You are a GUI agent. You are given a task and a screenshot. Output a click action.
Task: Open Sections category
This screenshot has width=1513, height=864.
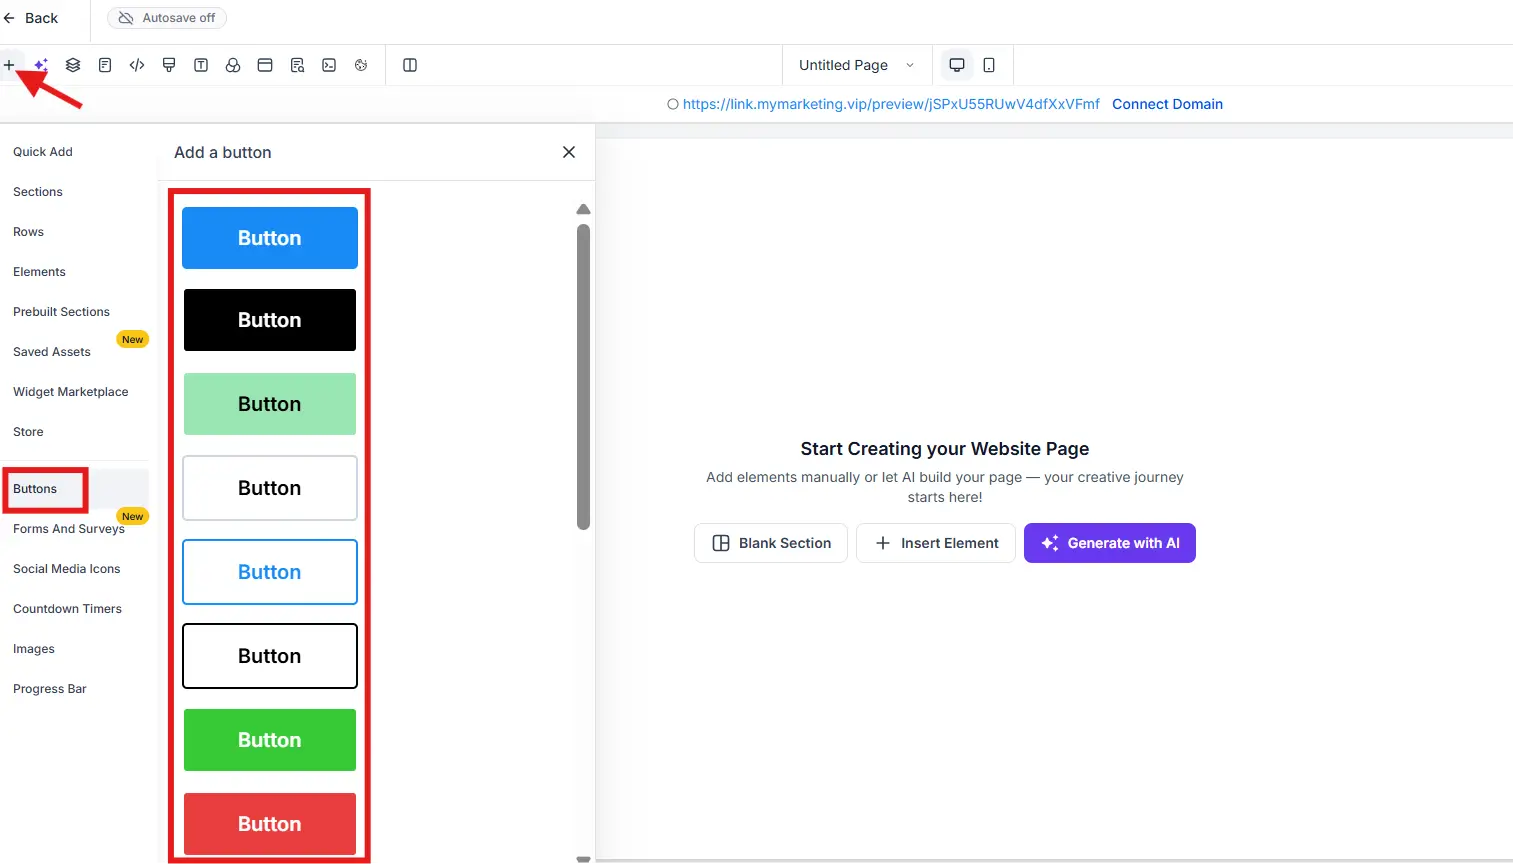click(38, 192)
